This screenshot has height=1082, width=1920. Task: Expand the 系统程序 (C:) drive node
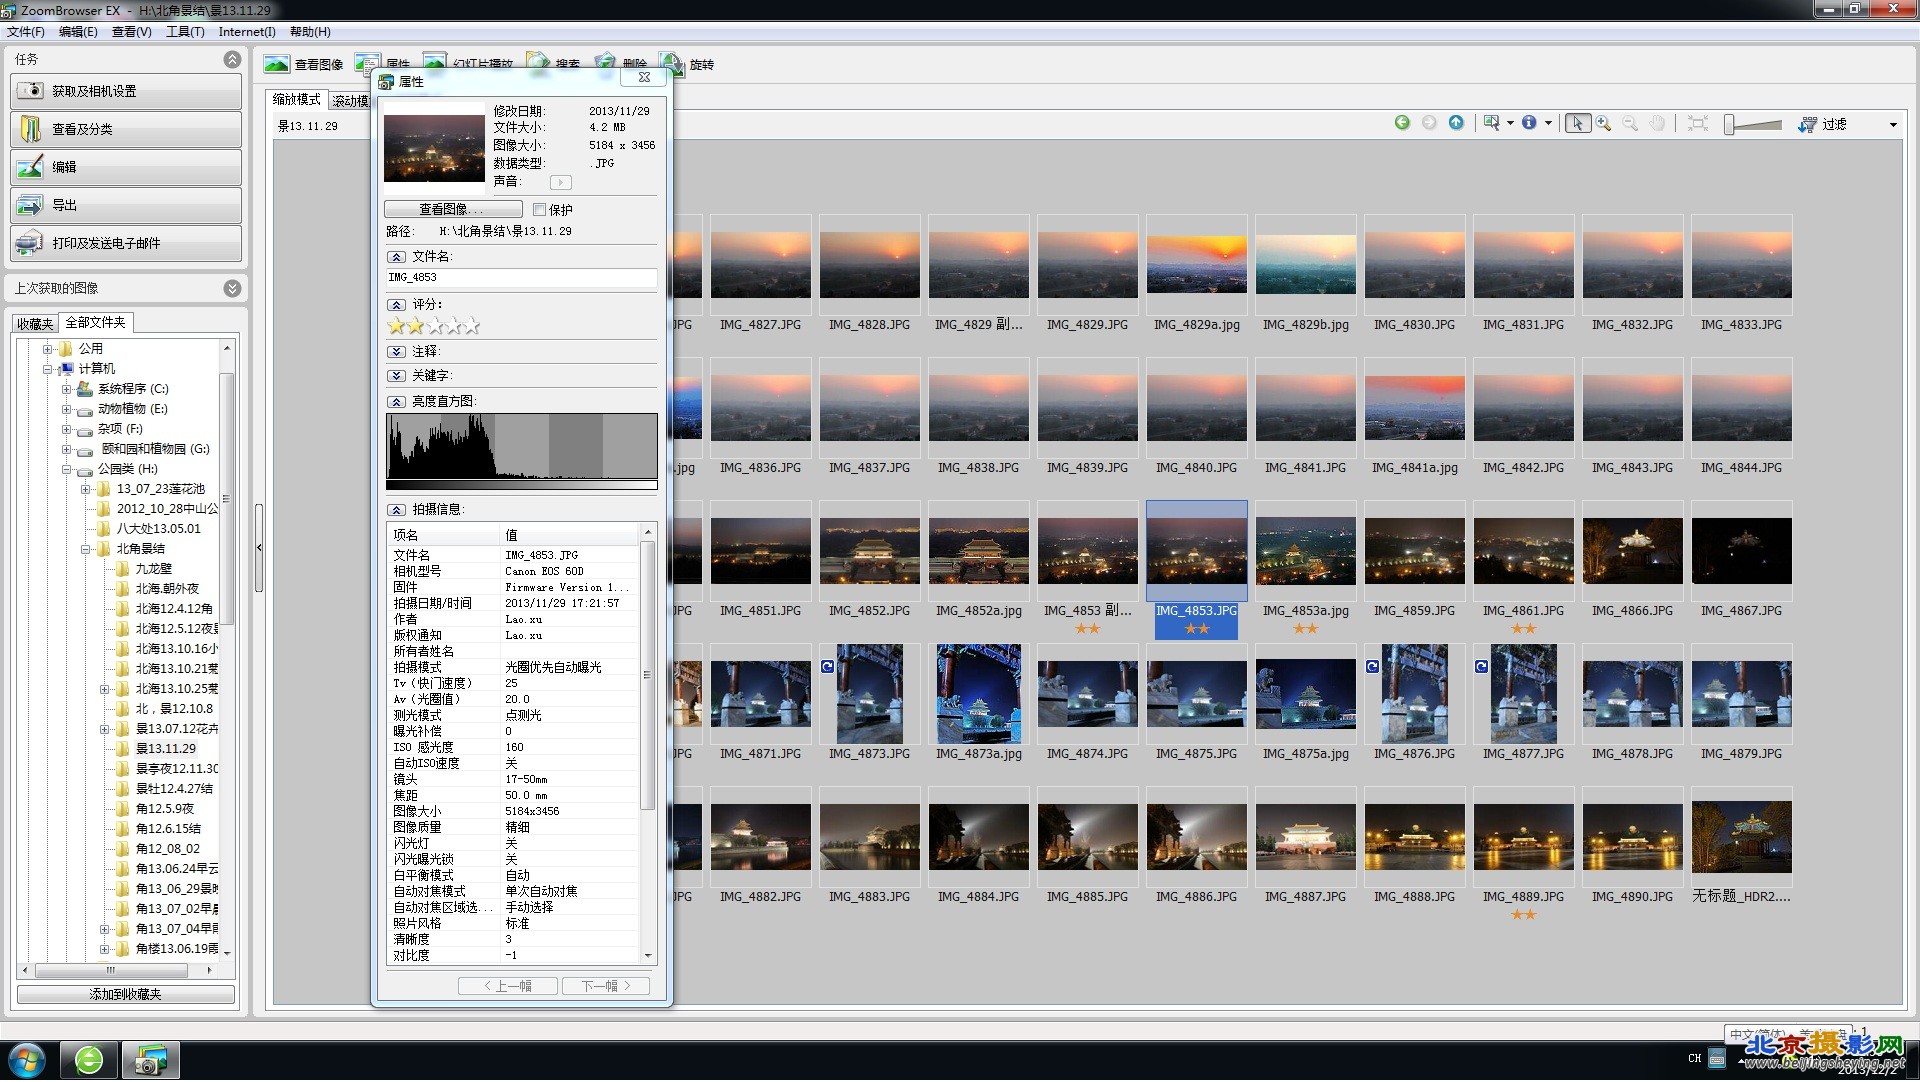[x=66, y=389]
